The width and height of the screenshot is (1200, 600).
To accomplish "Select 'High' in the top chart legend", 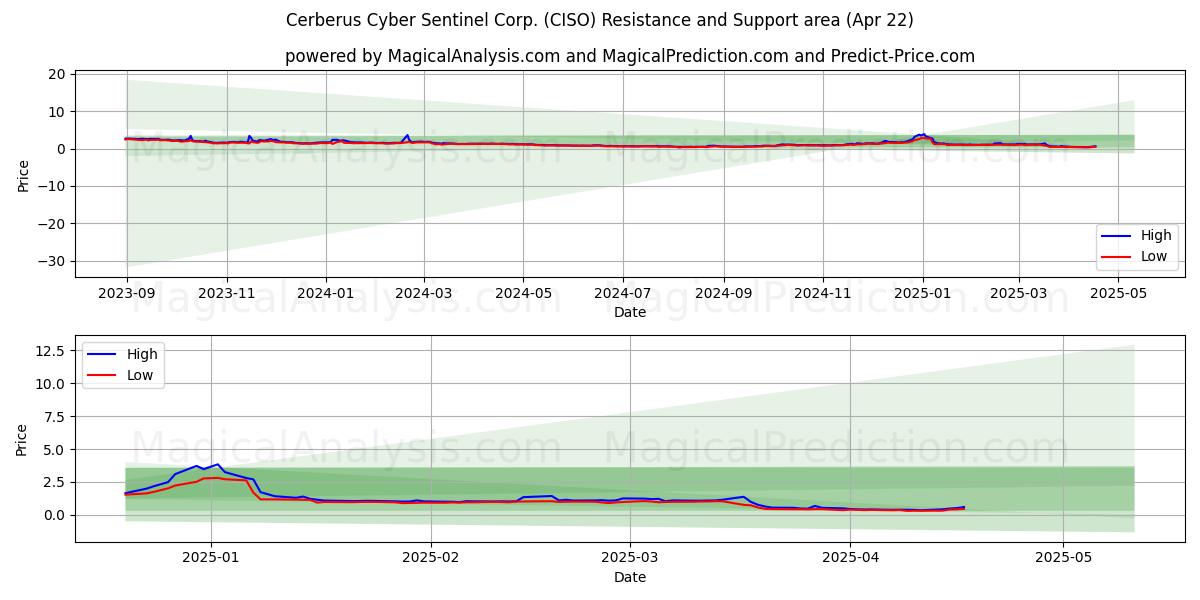I will (x=1156, y=236).
